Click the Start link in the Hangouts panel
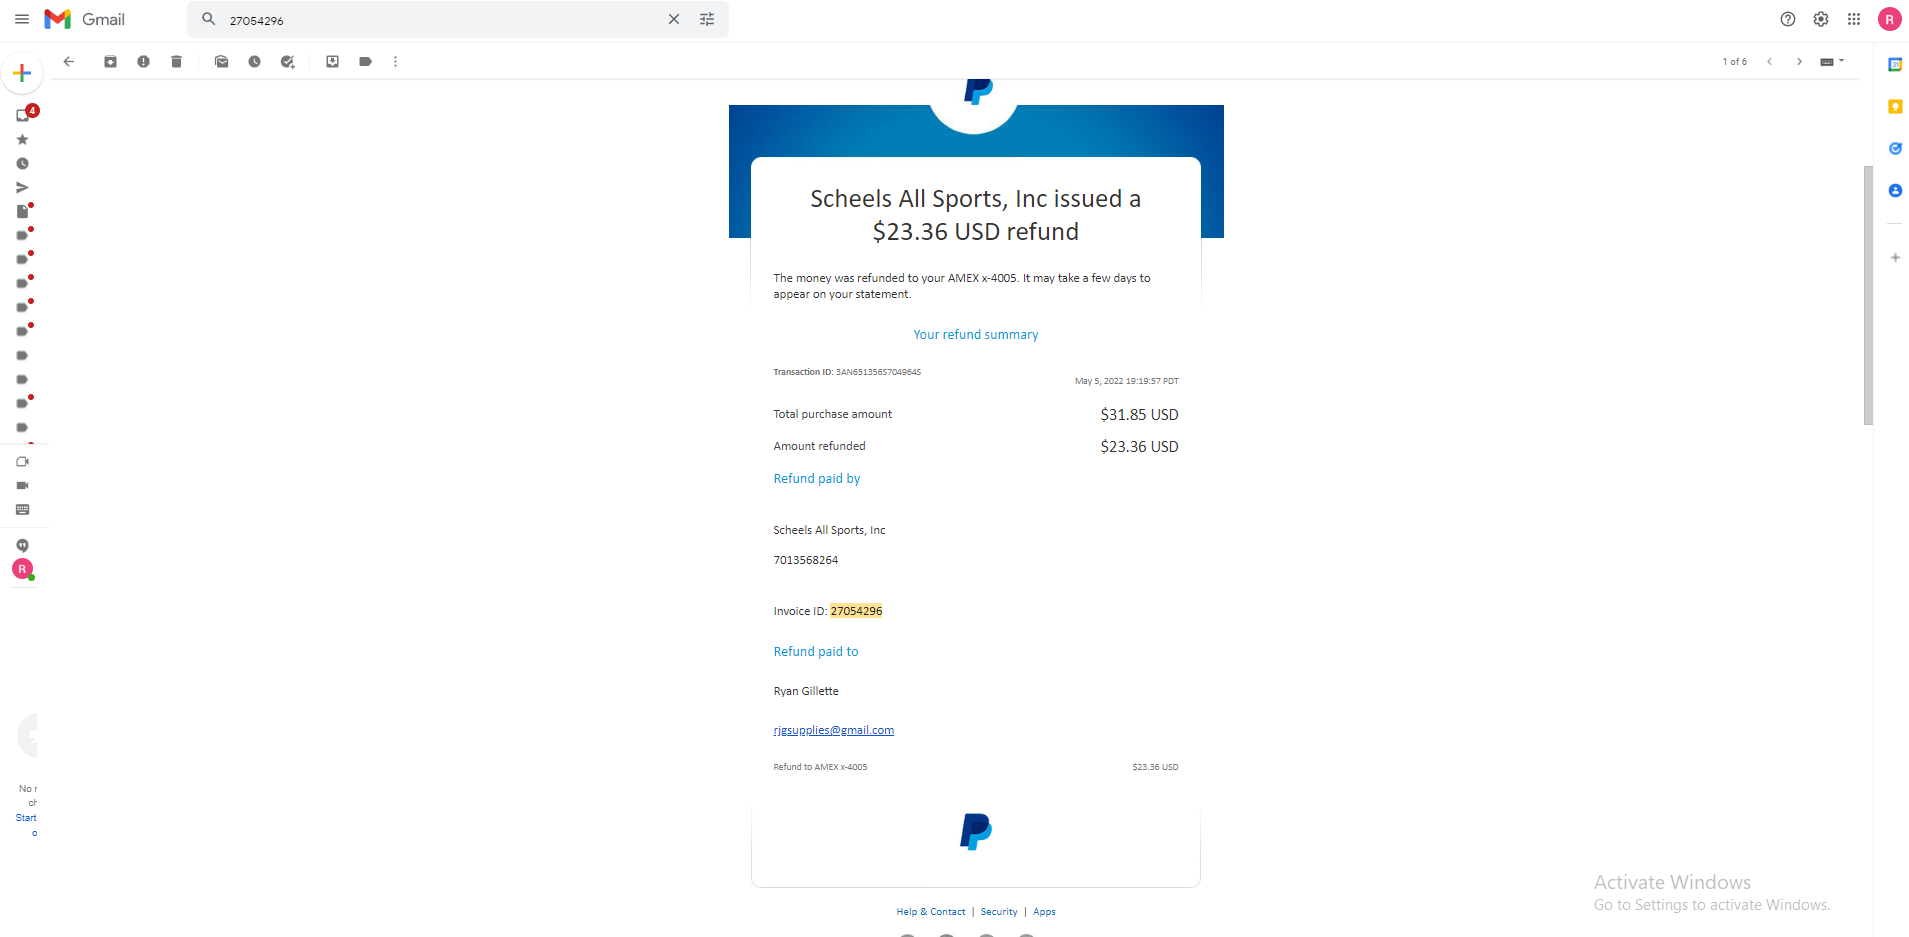 (x=26, y=818)
